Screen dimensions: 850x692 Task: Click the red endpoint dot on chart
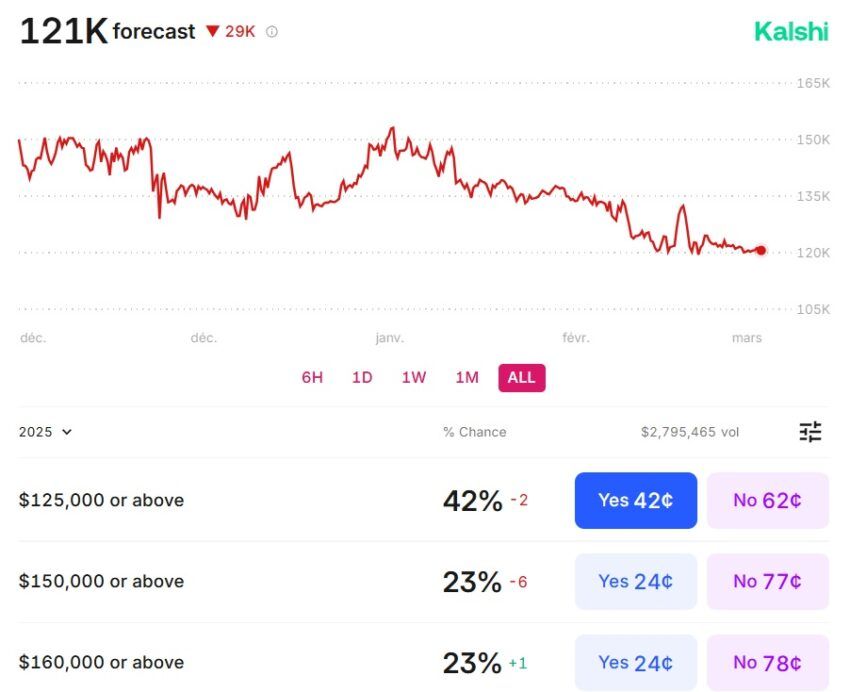[x=761, y=250]
